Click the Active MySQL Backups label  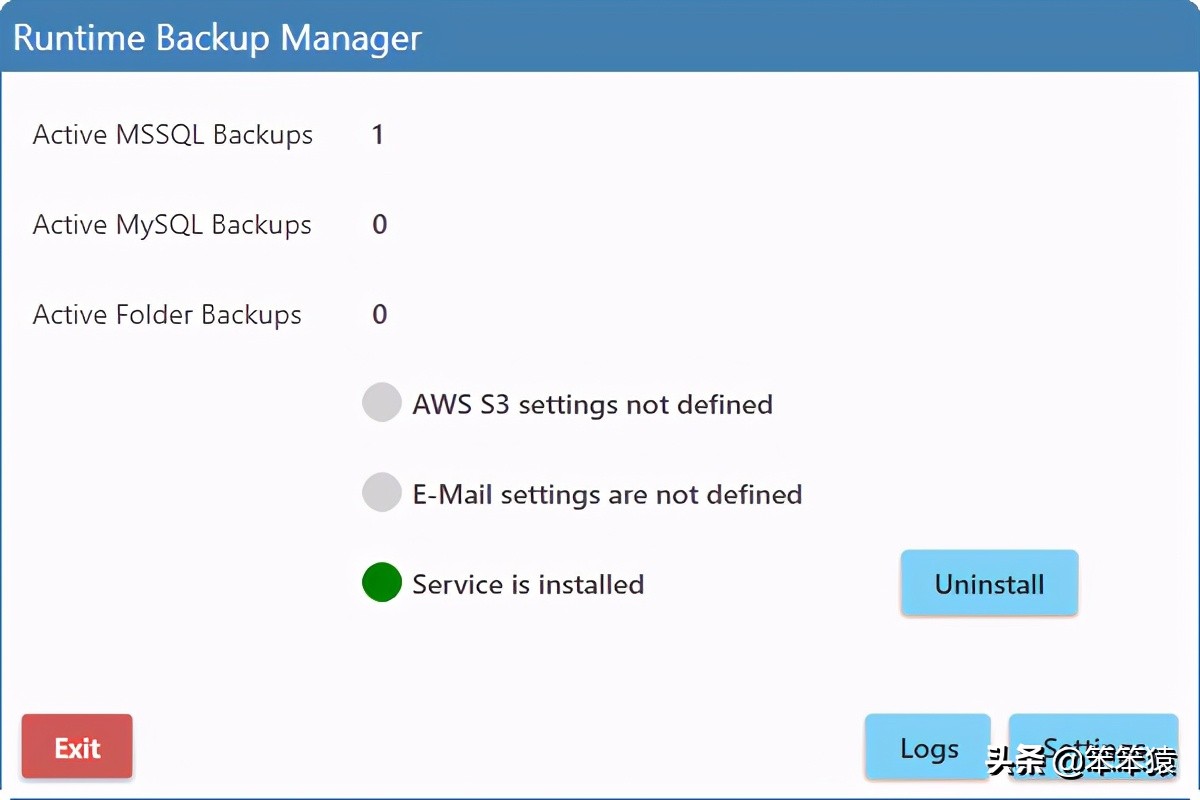[x=172, y=224]
